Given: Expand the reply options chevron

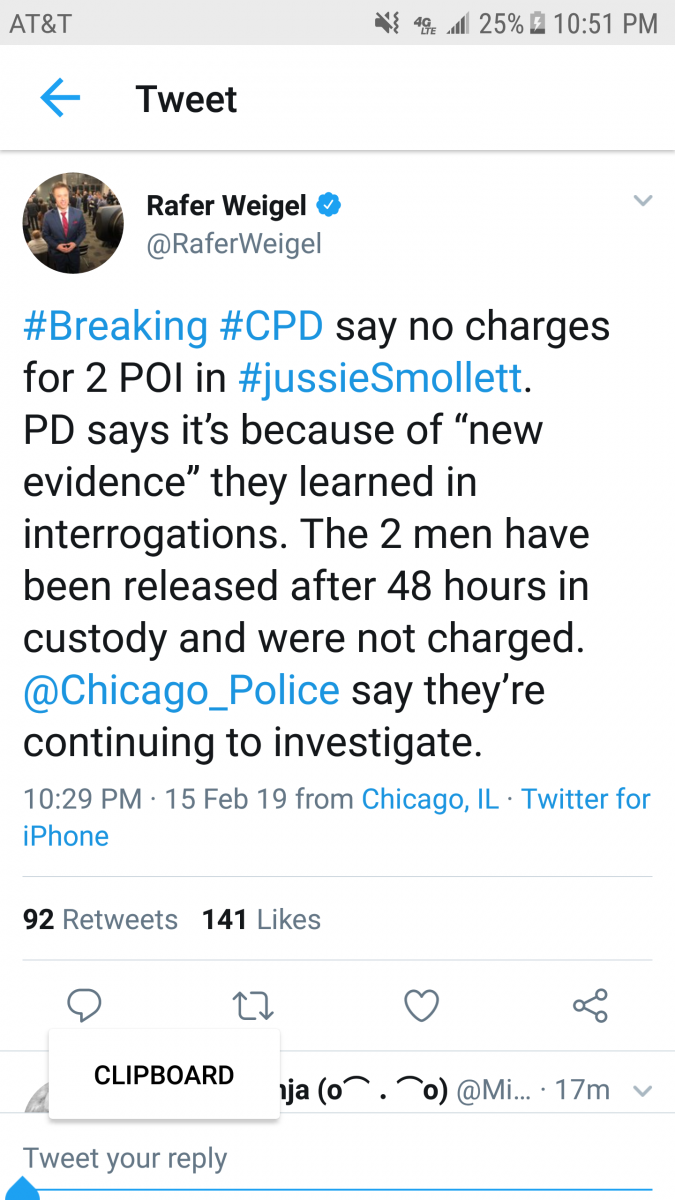Looking at the screenshot, I should pyautogui.click(x=643, y=1090).
